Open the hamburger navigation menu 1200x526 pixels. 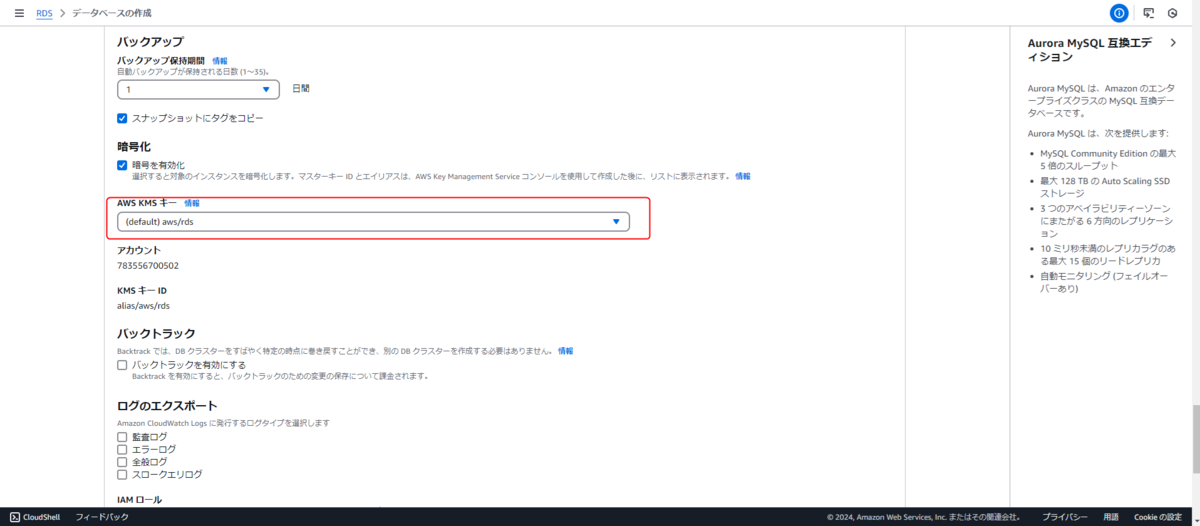[x=19, y=13]
